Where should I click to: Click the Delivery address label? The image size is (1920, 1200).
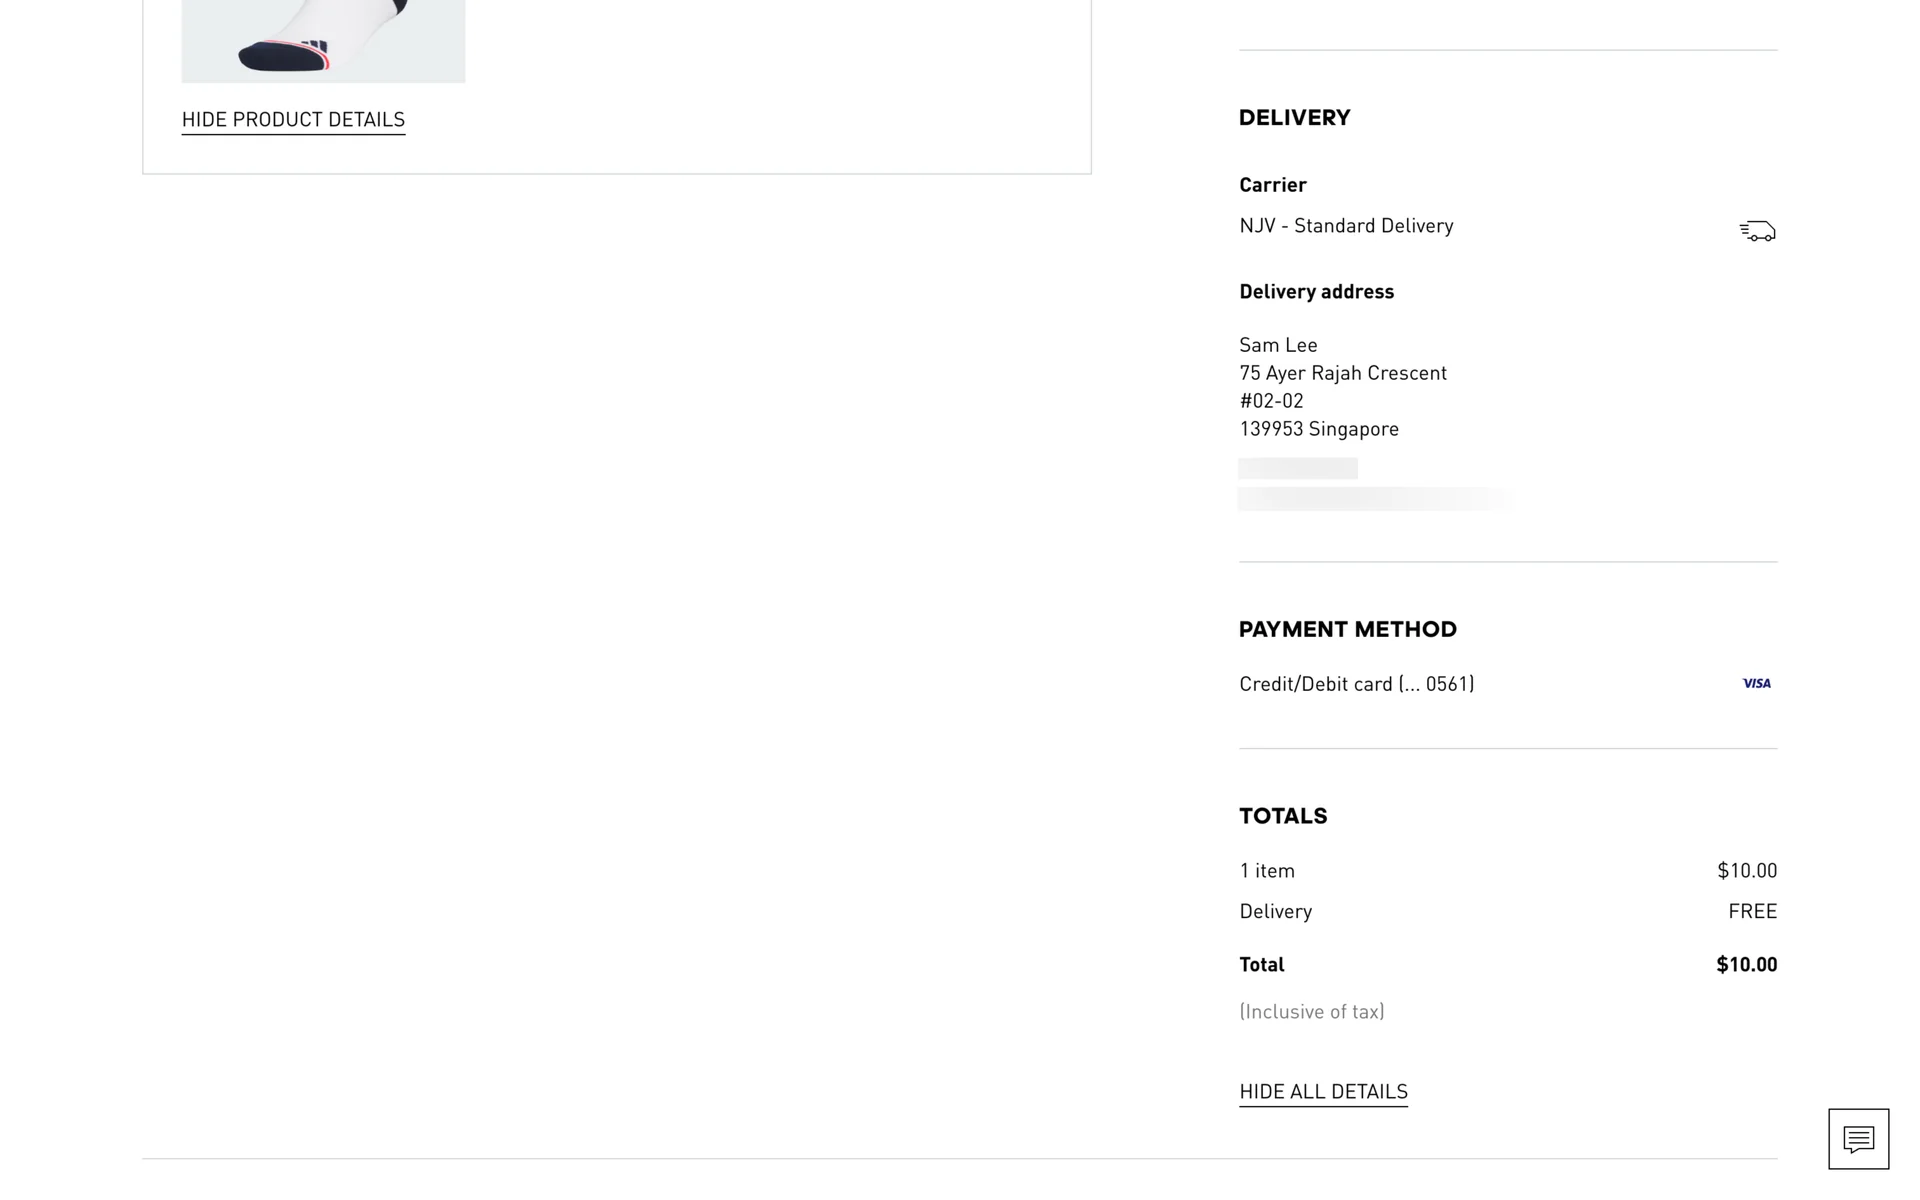[x=1316, y=292]
